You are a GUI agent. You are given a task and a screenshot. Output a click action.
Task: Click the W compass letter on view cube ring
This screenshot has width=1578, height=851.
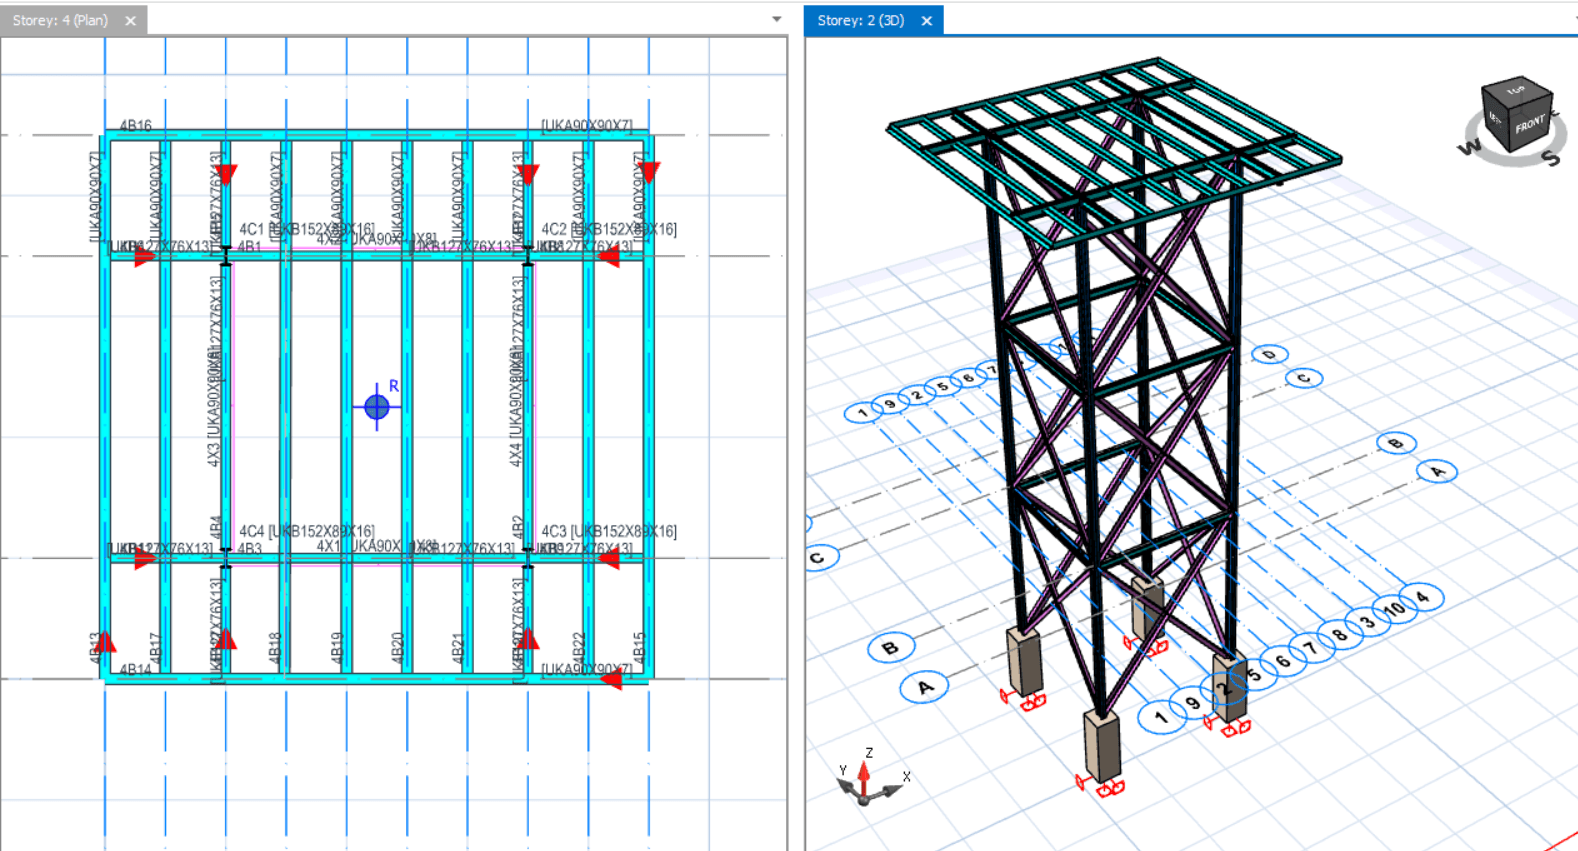tap(1468, 148)
